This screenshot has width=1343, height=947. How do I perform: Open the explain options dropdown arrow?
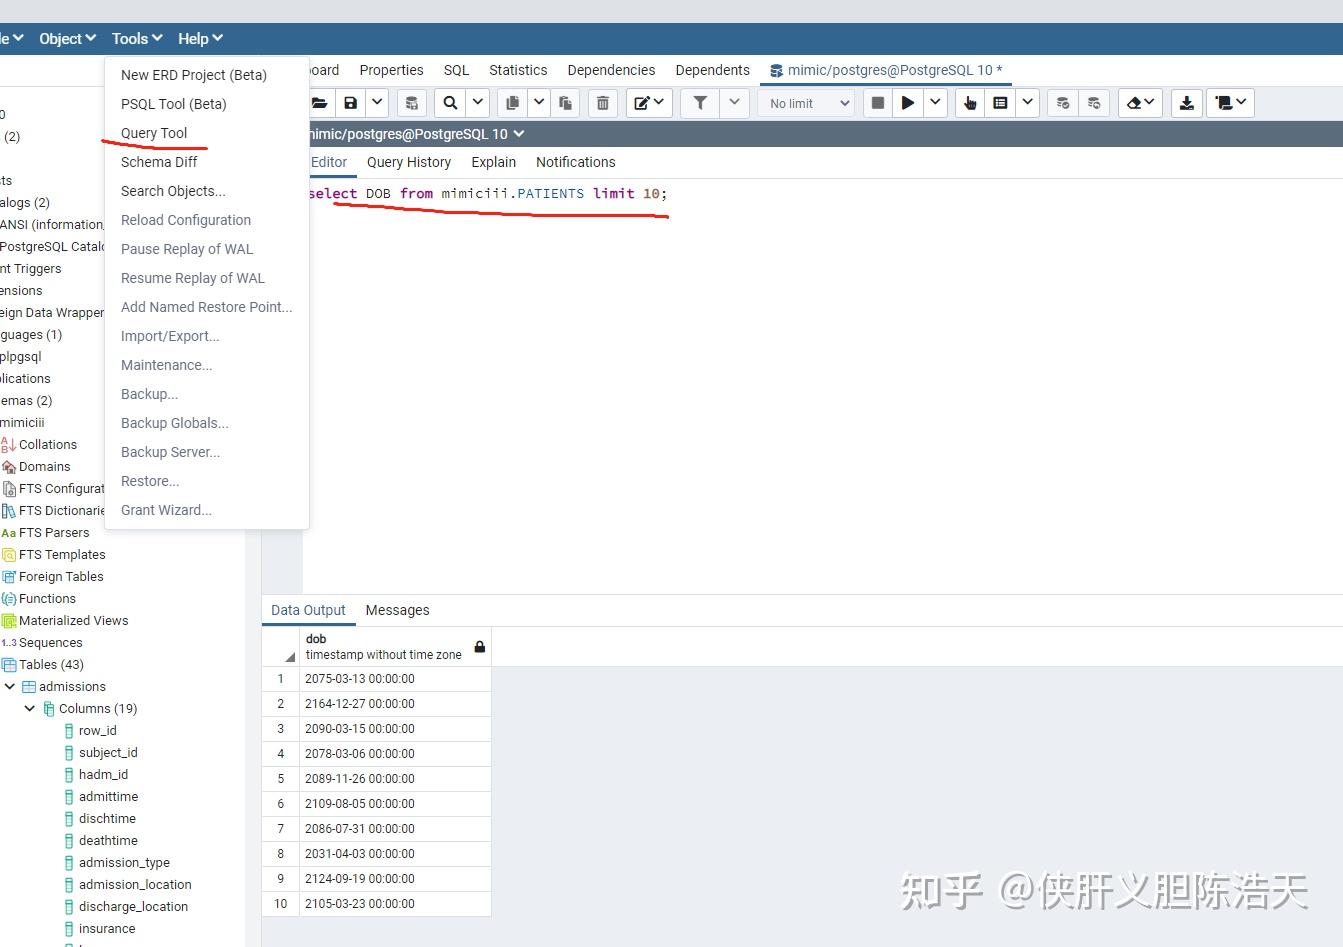coord(1027,103)
